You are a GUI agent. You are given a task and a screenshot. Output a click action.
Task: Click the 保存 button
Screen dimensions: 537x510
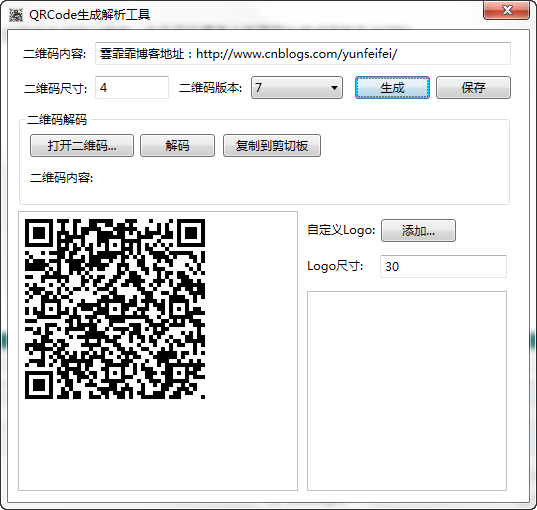pyautogui.click(x=473, y=88)
